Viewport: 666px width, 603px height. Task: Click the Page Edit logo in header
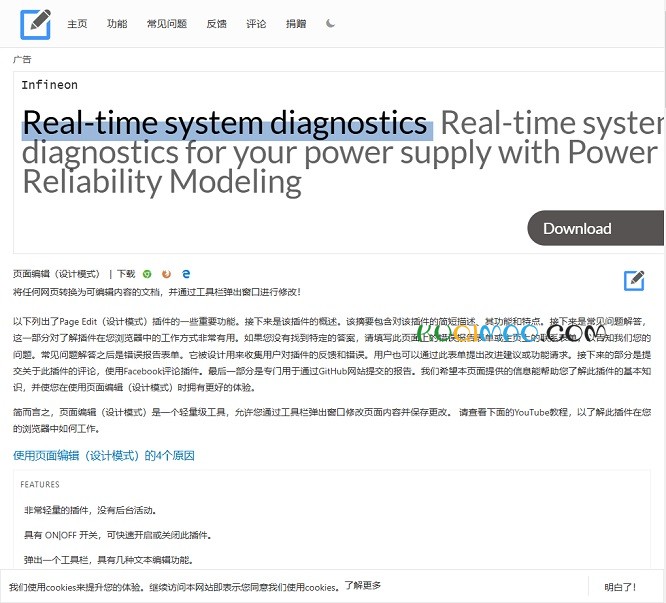coord(35,23)
